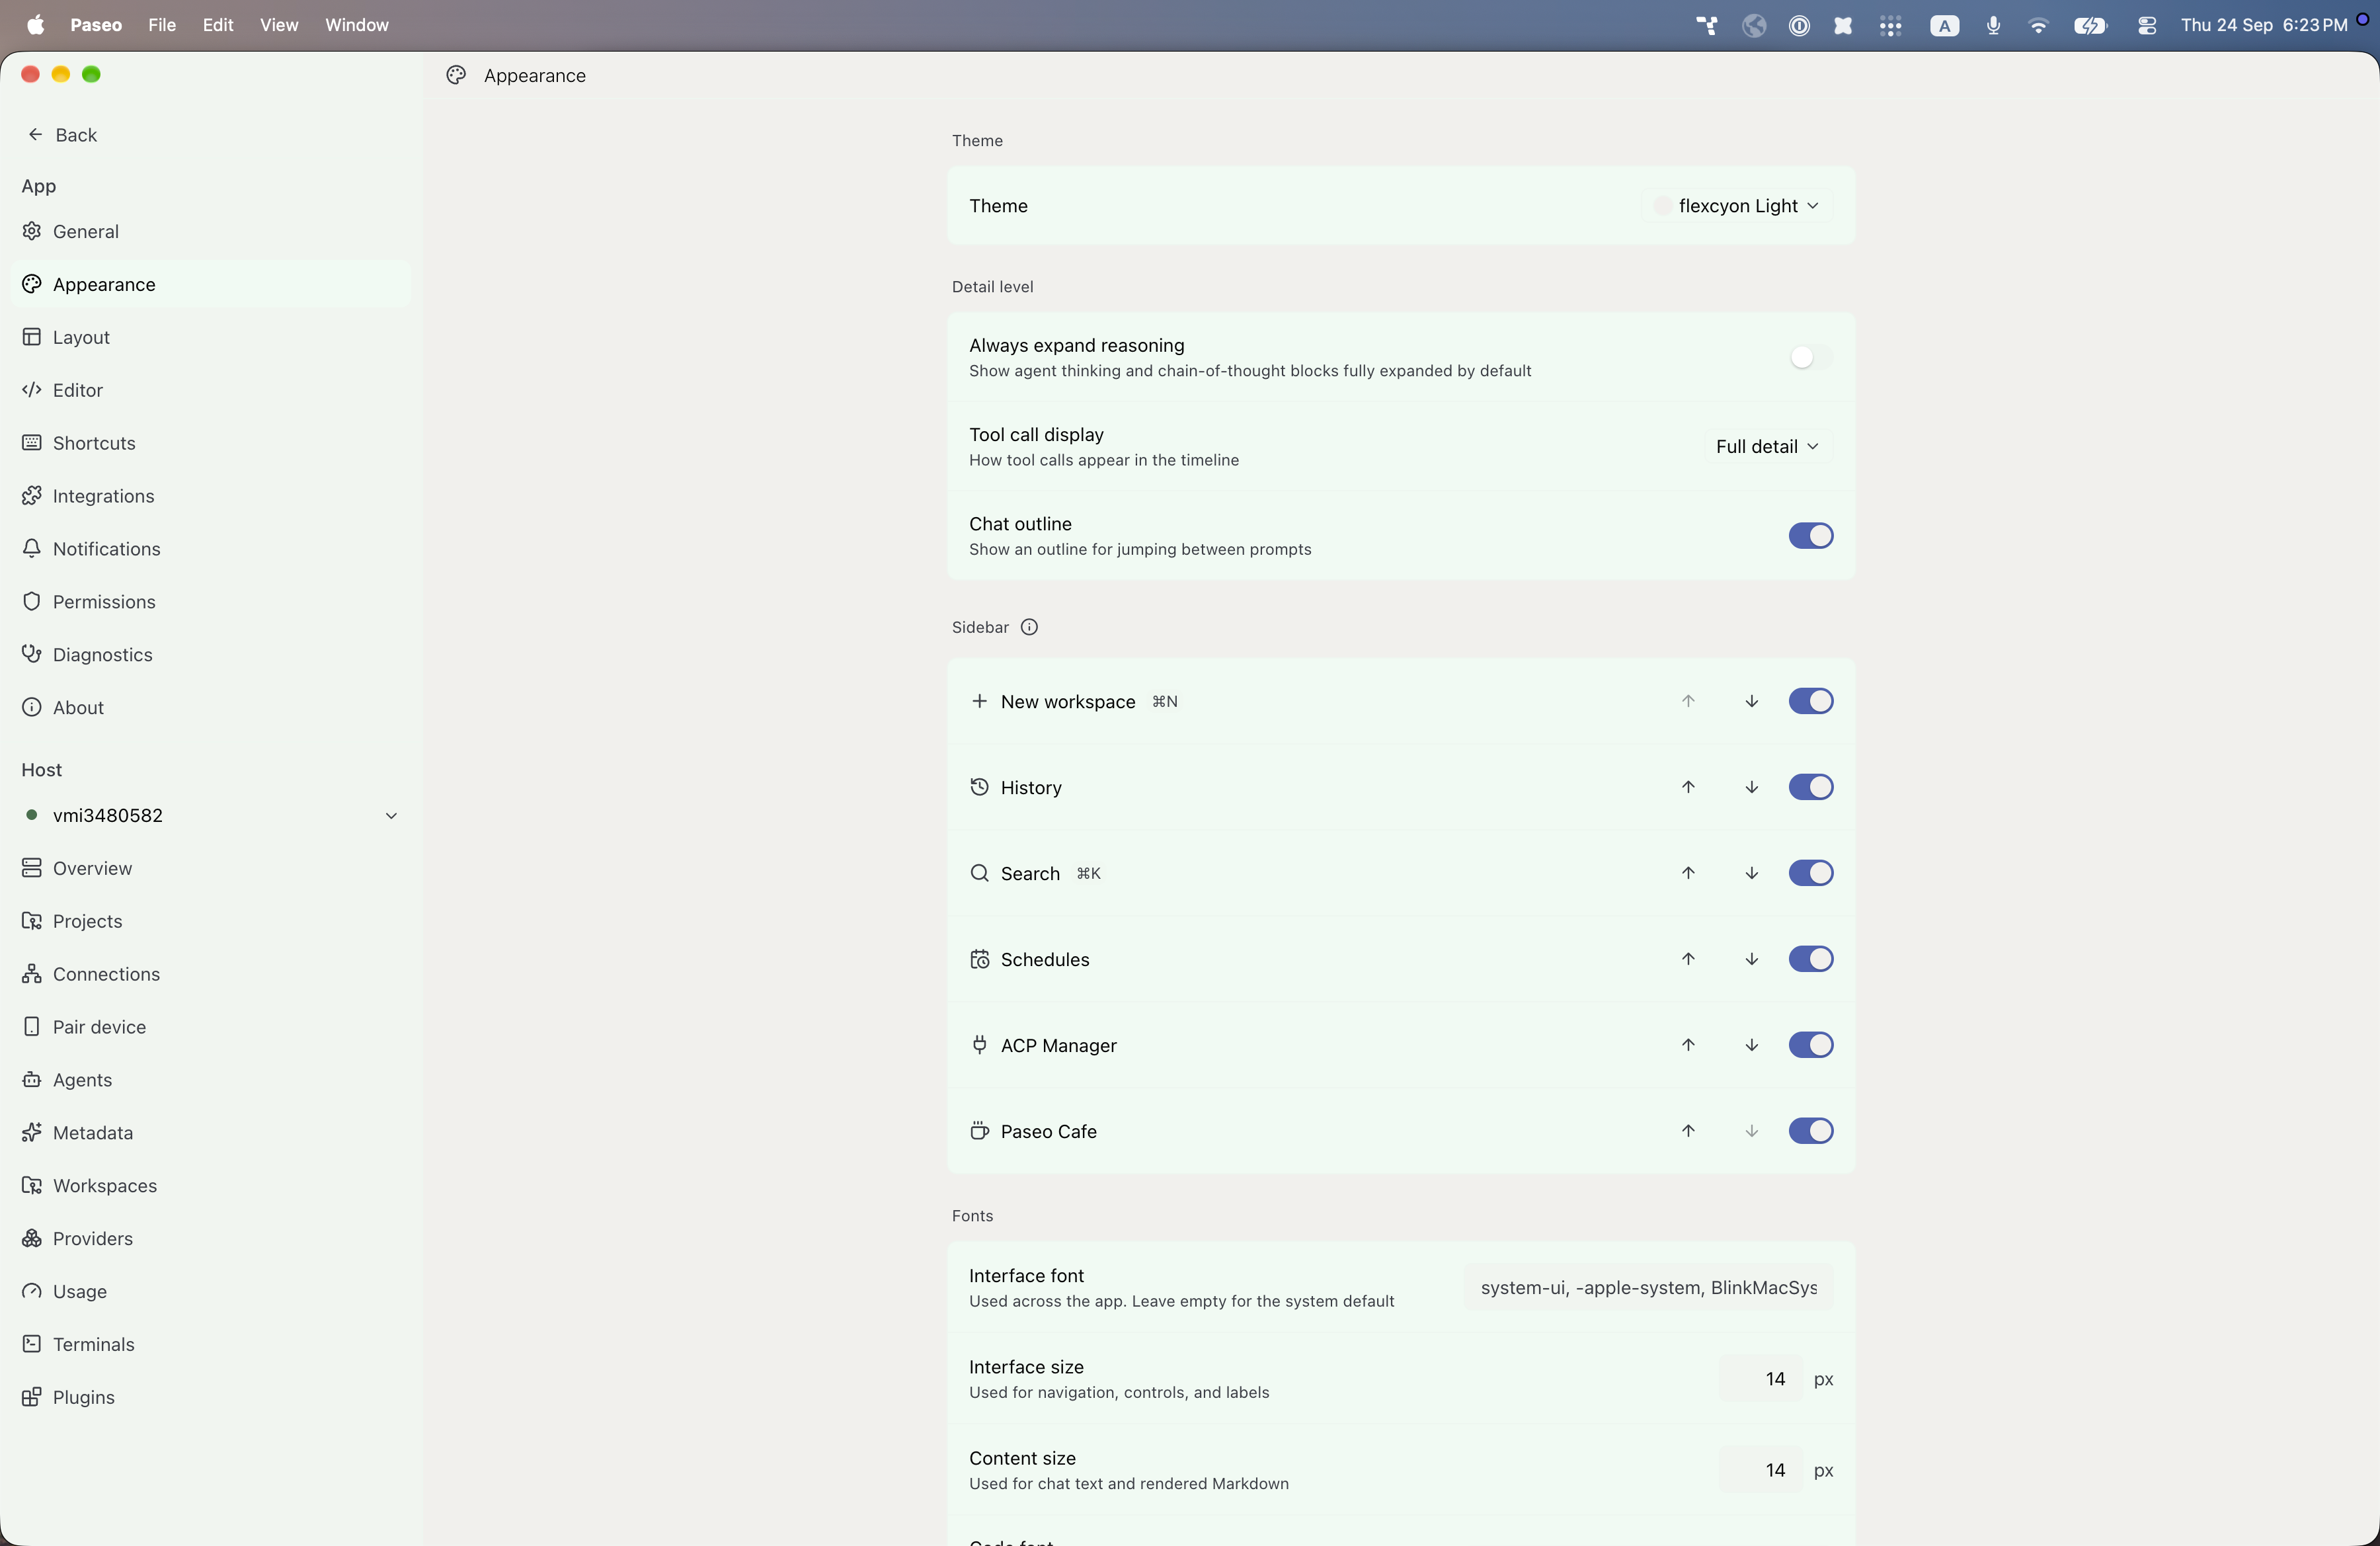
Task: Open Tool call display Full detail dropdown
Action: 1767,447
